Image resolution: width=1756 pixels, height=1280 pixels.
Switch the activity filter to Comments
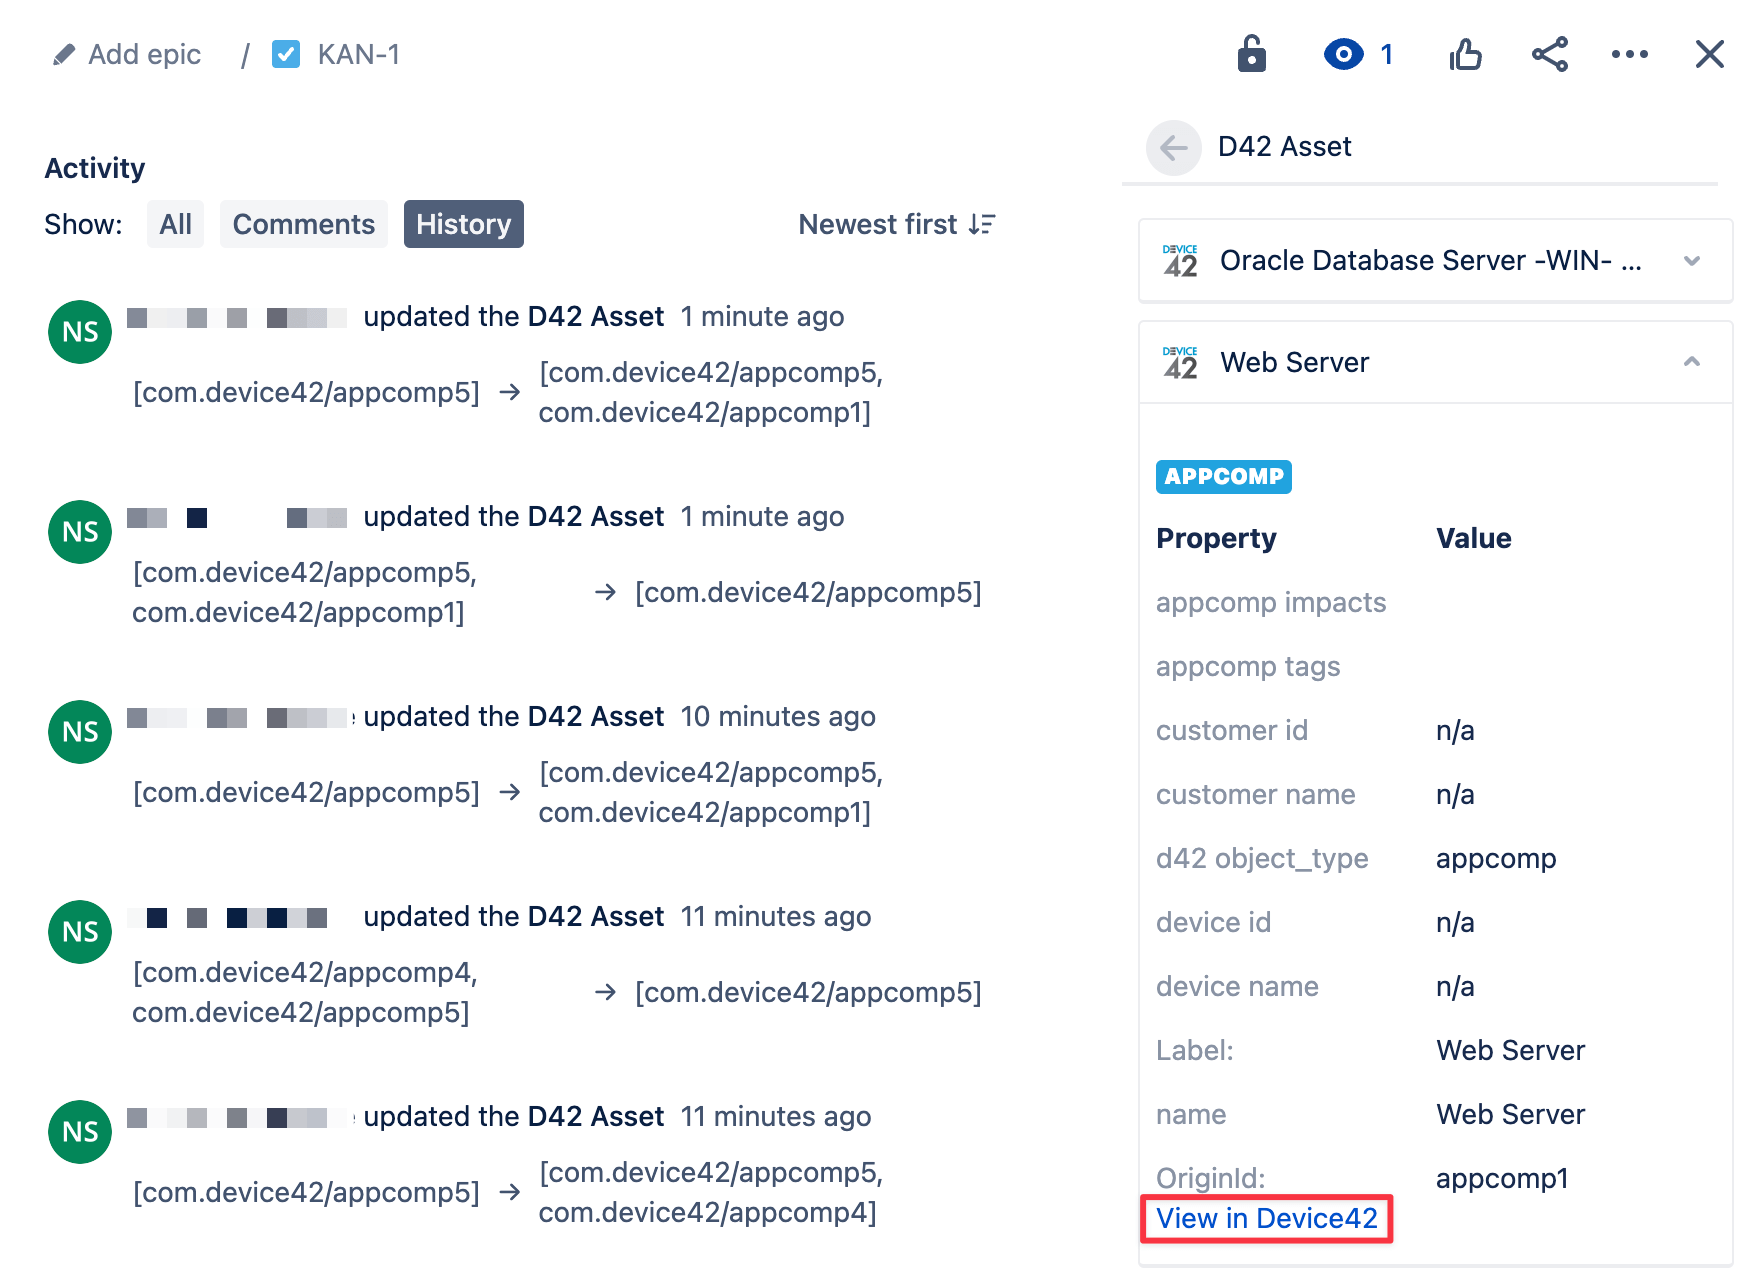tap(303, 224)
